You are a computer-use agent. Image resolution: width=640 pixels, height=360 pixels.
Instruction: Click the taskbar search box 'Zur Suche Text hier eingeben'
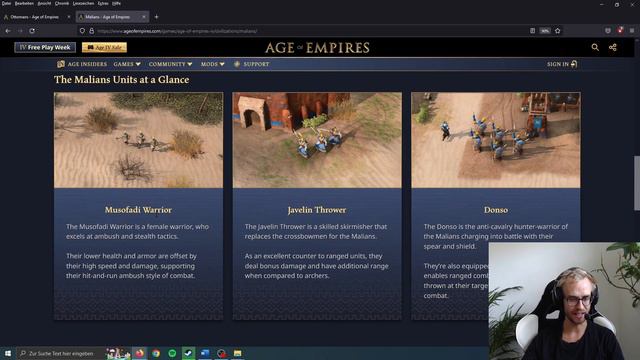click(x=60, y=353)
